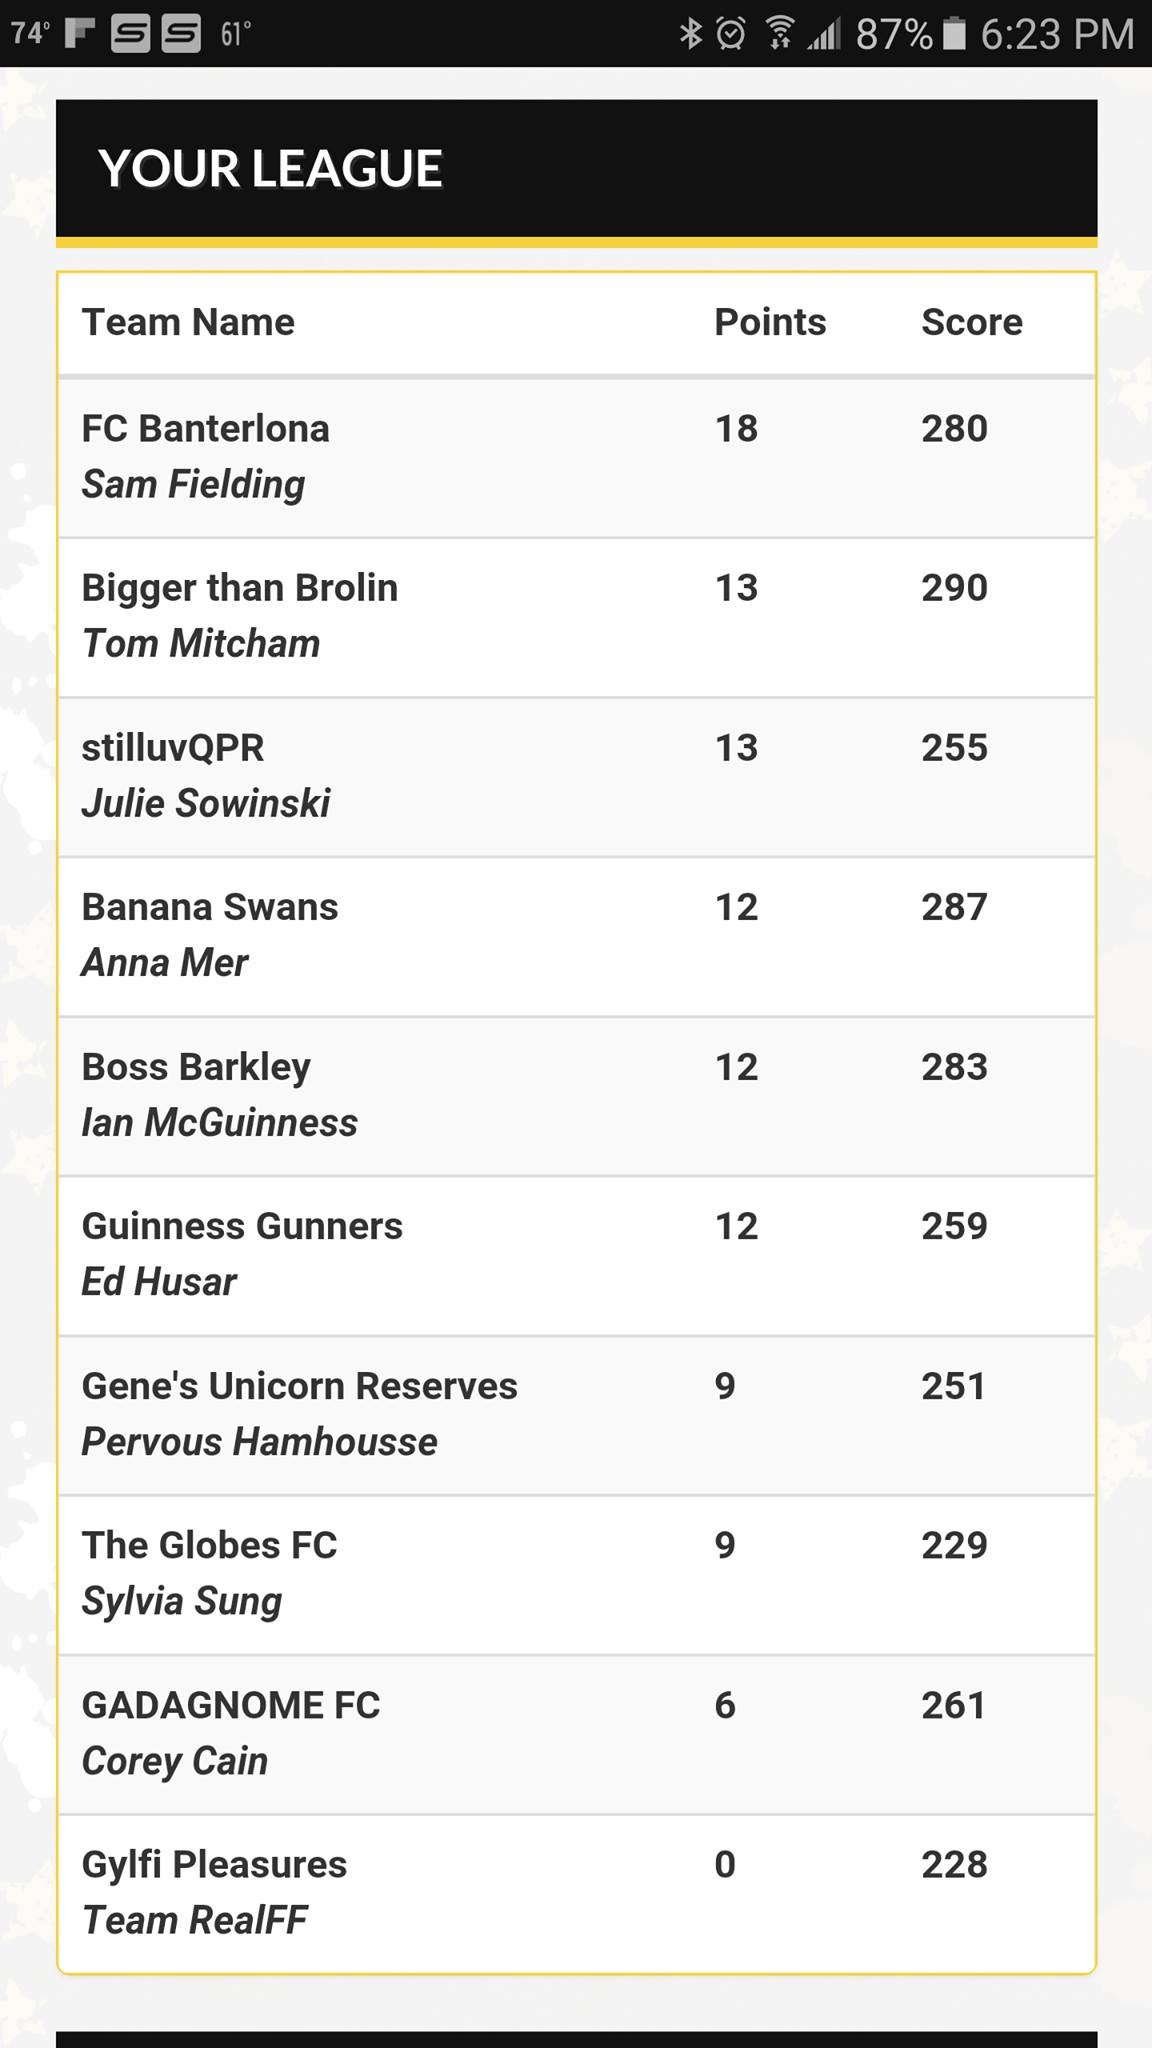Tap the battery icon in status bar
The image size is (1152, 2048).
point(955,34)
